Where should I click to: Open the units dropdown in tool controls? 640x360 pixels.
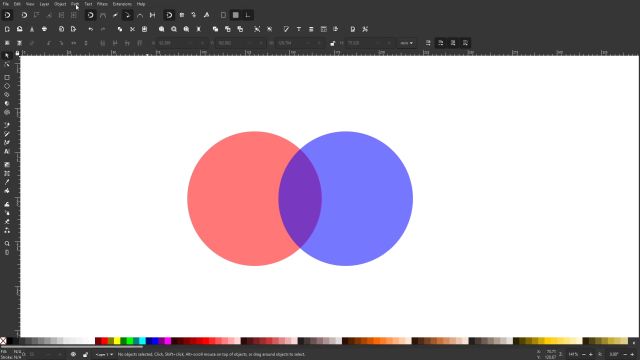pyautogui.click(x=407, y=43)
